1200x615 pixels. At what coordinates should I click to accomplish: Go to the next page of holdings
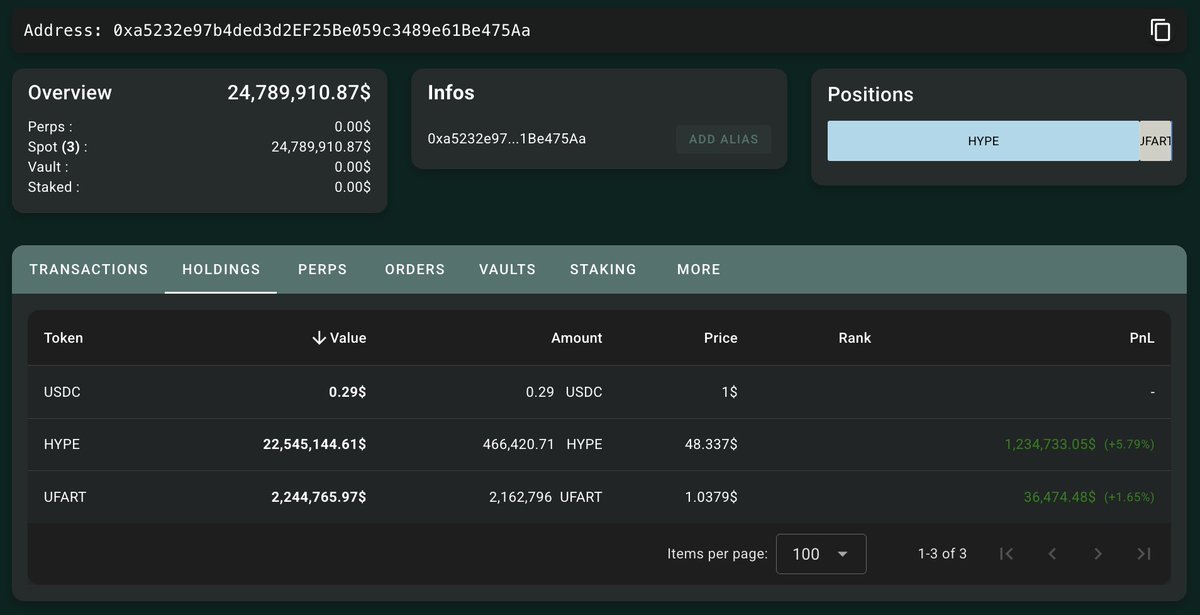tap(1098, 554)
